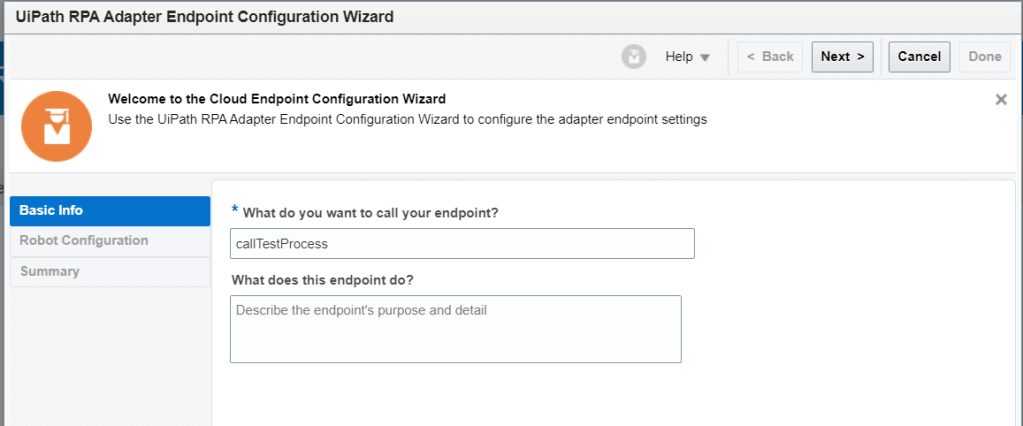Expand the Help dropdown arrow
Screen dimensions: 1023x426
[x=705, y=58]
